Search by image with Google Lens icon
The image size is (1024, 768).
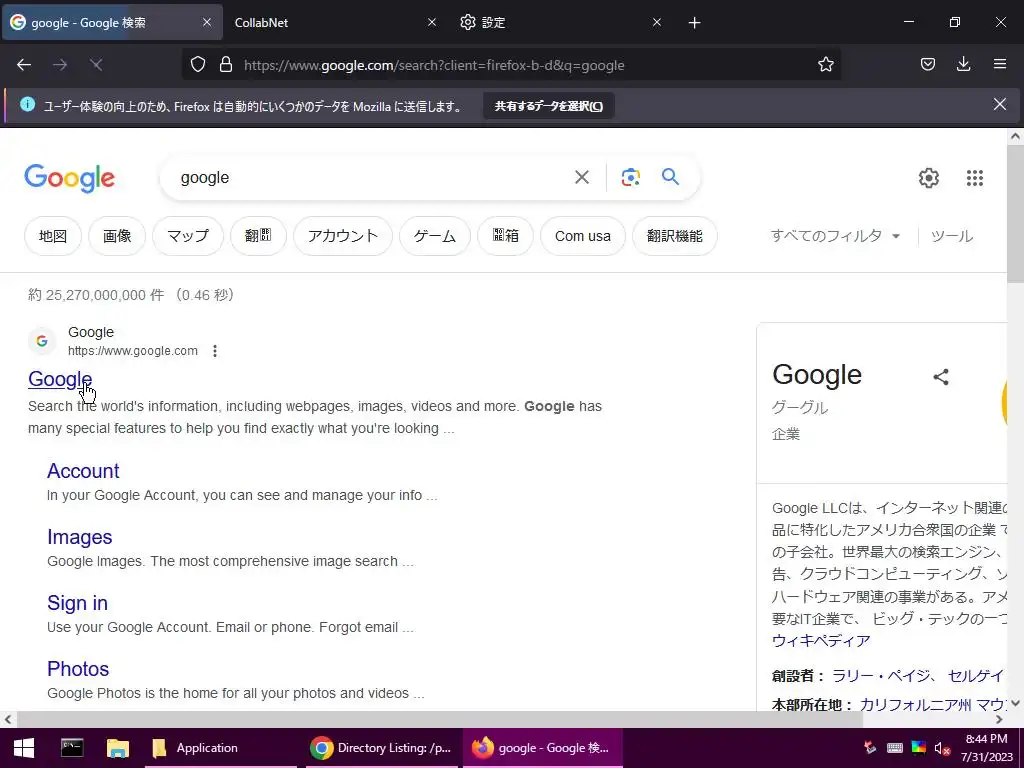(x=630, y=177)
